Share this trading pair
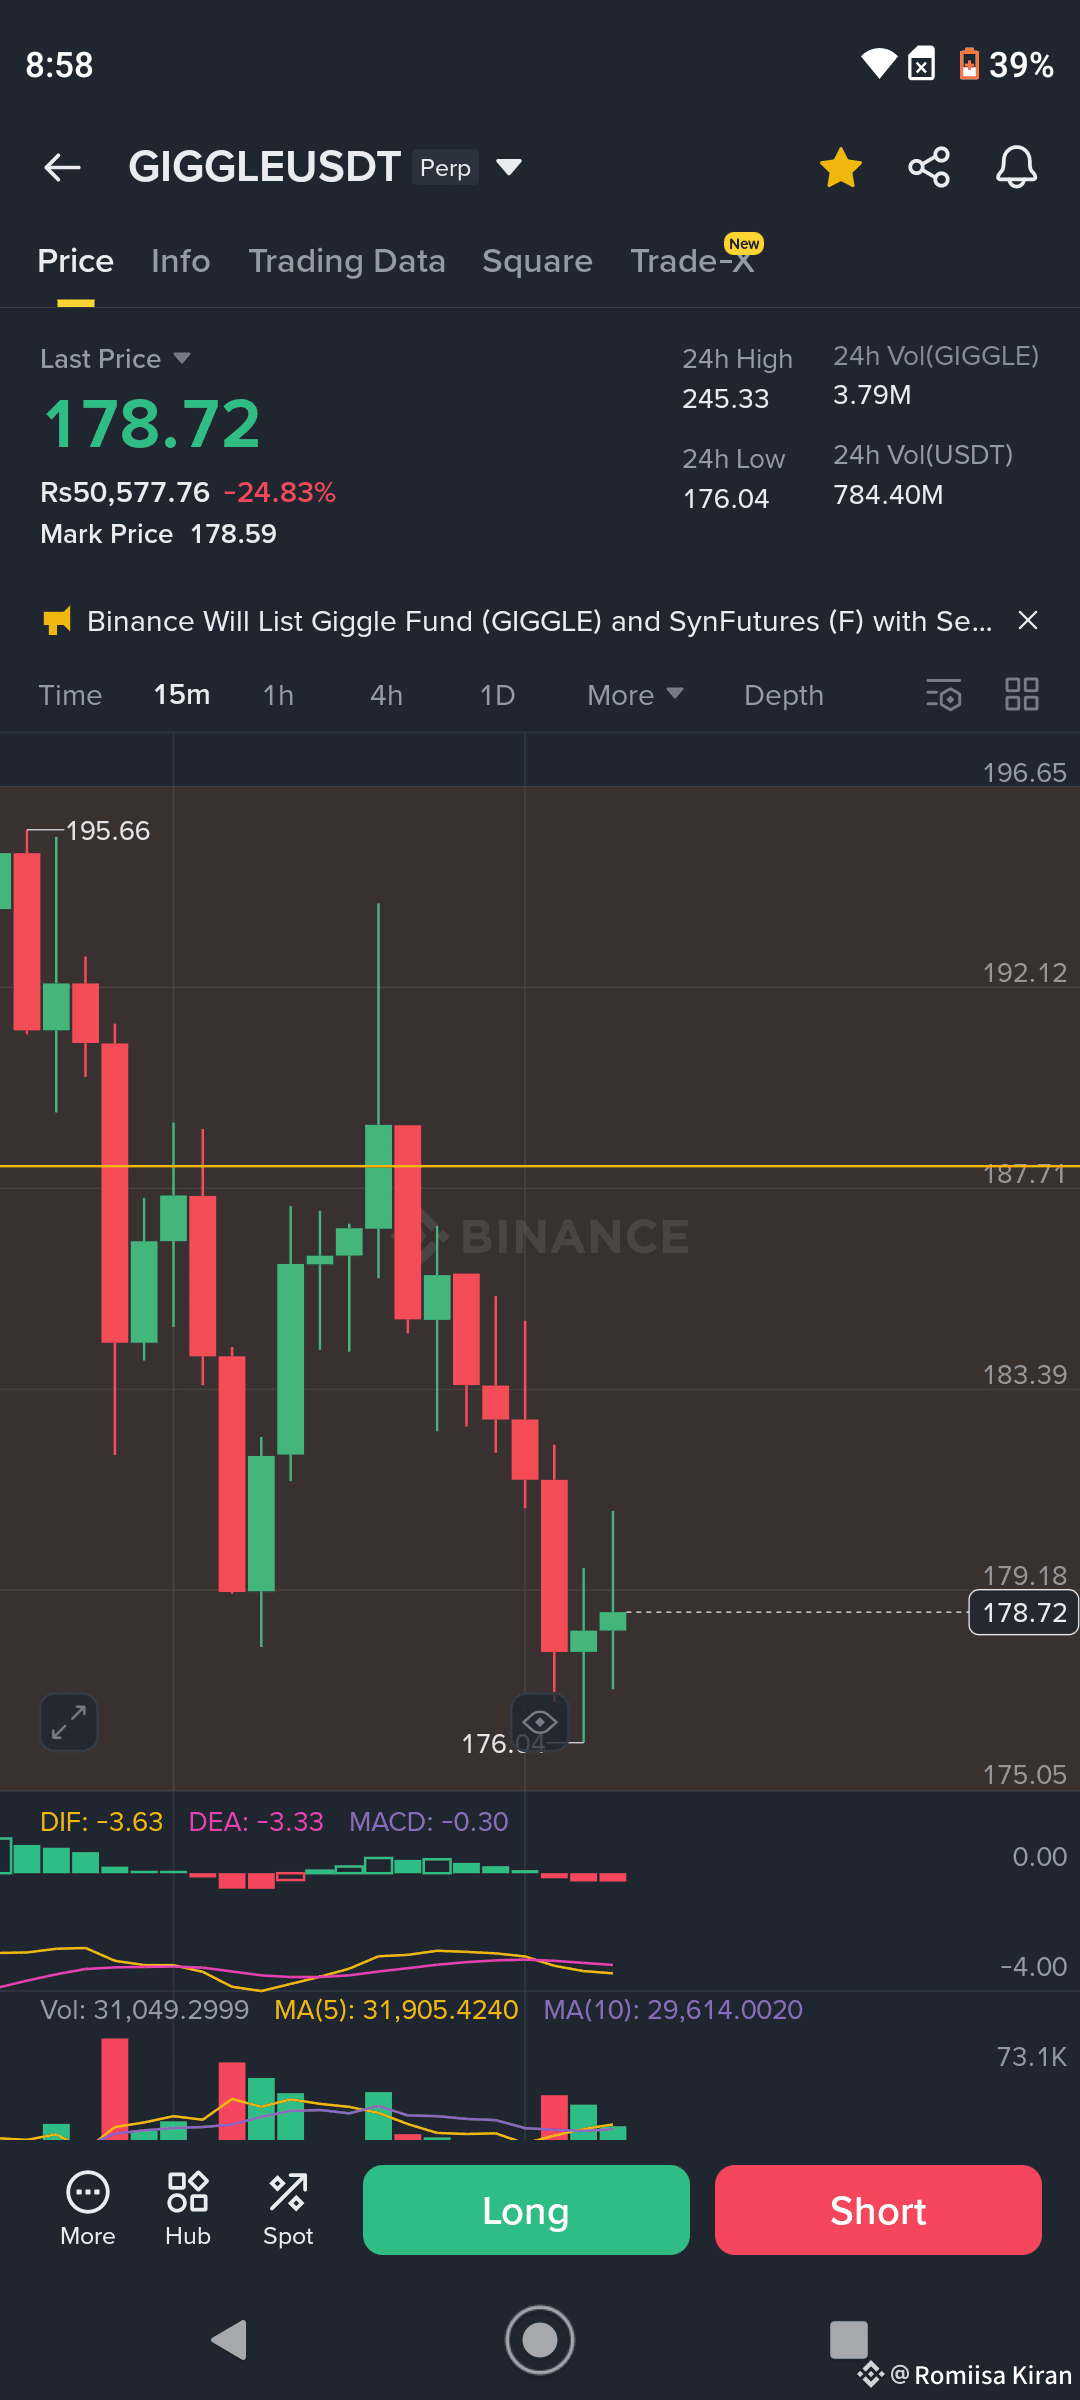1080x2400 pixels. coord(929,167)
